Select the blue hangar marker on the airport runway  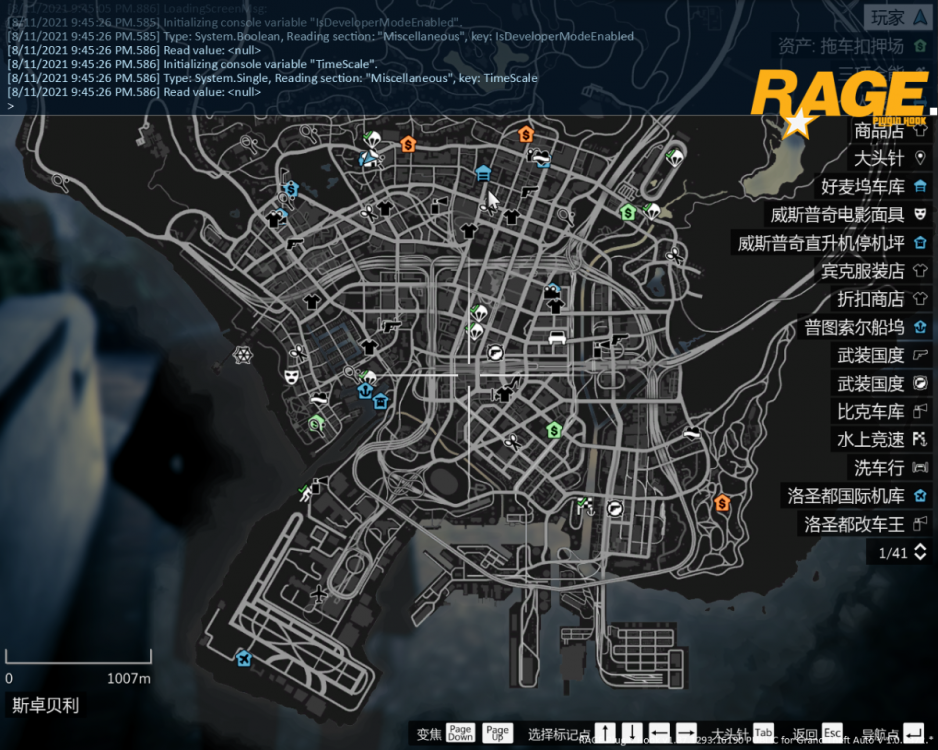pyautogui.click(x=243, y=658)
